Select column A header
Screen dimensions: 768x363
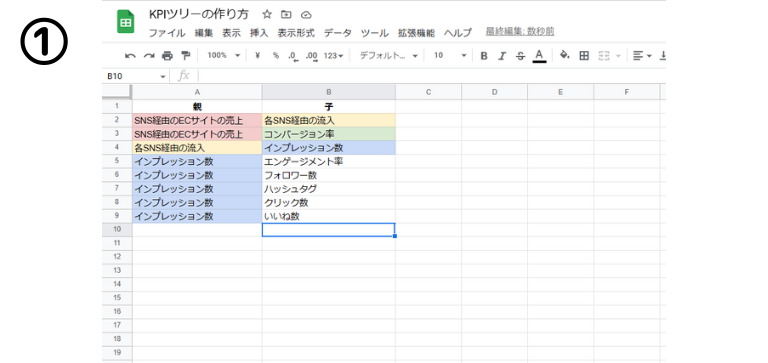pos(197,92)
